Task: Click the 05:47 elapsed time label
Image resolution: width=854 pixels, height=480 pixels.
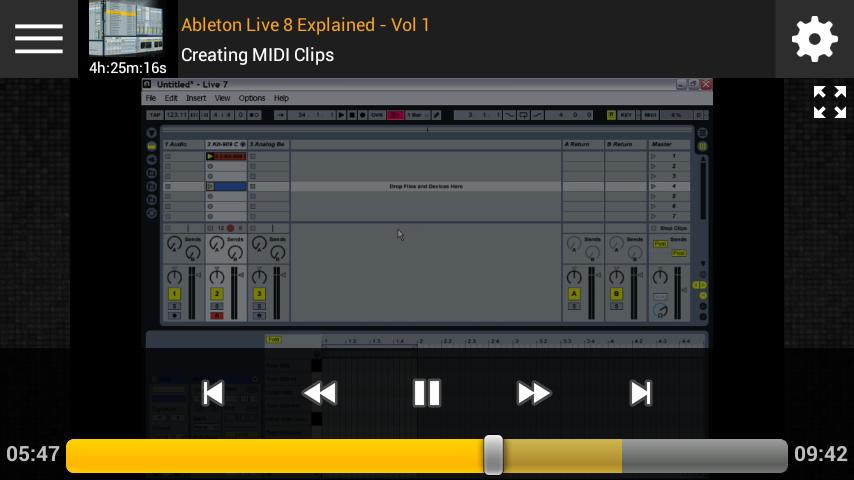Action: 33,454
